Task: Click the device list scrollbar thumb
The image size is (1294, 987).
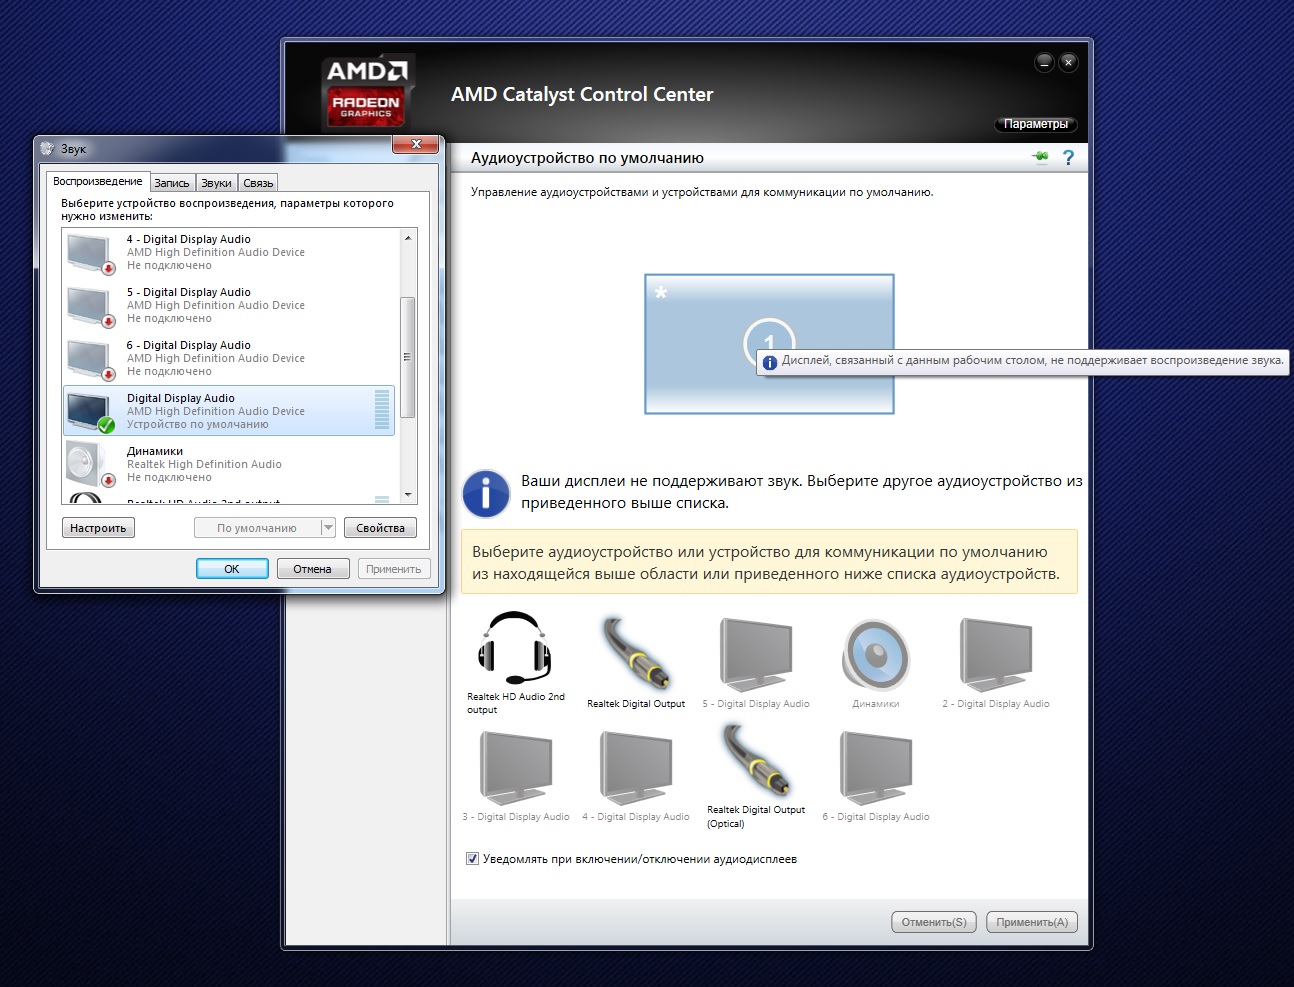Action: point(408,357)
